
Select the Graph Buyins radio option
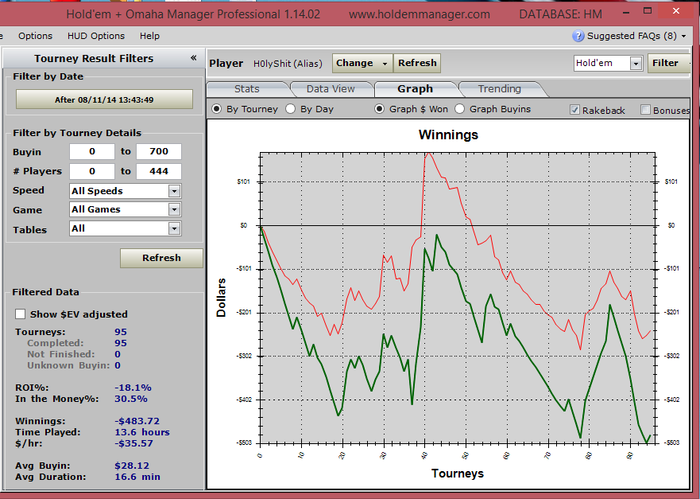point(460,109)
